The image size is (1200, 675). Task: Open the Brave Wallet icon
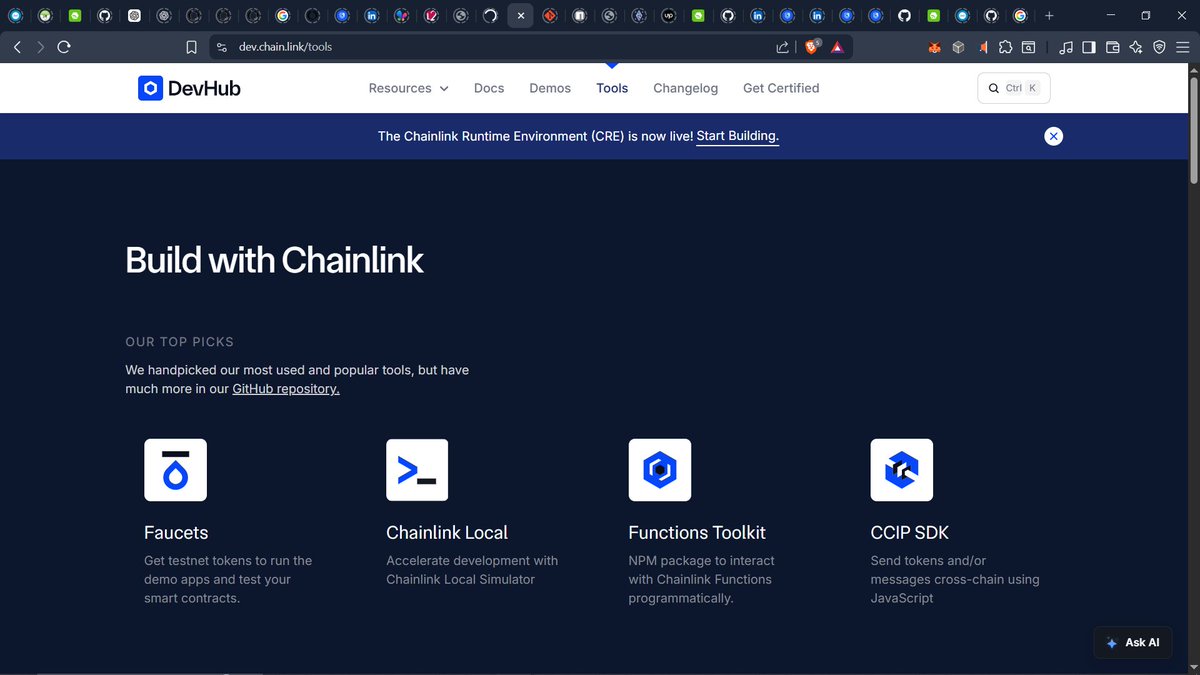tap(1112, 47)
